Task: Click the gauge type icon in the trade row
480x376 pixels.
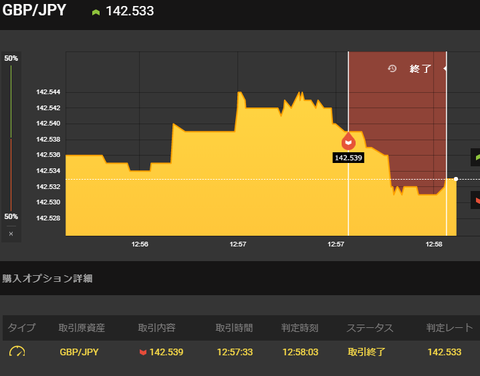Action: pyautogui.click(x=17, y=352)
